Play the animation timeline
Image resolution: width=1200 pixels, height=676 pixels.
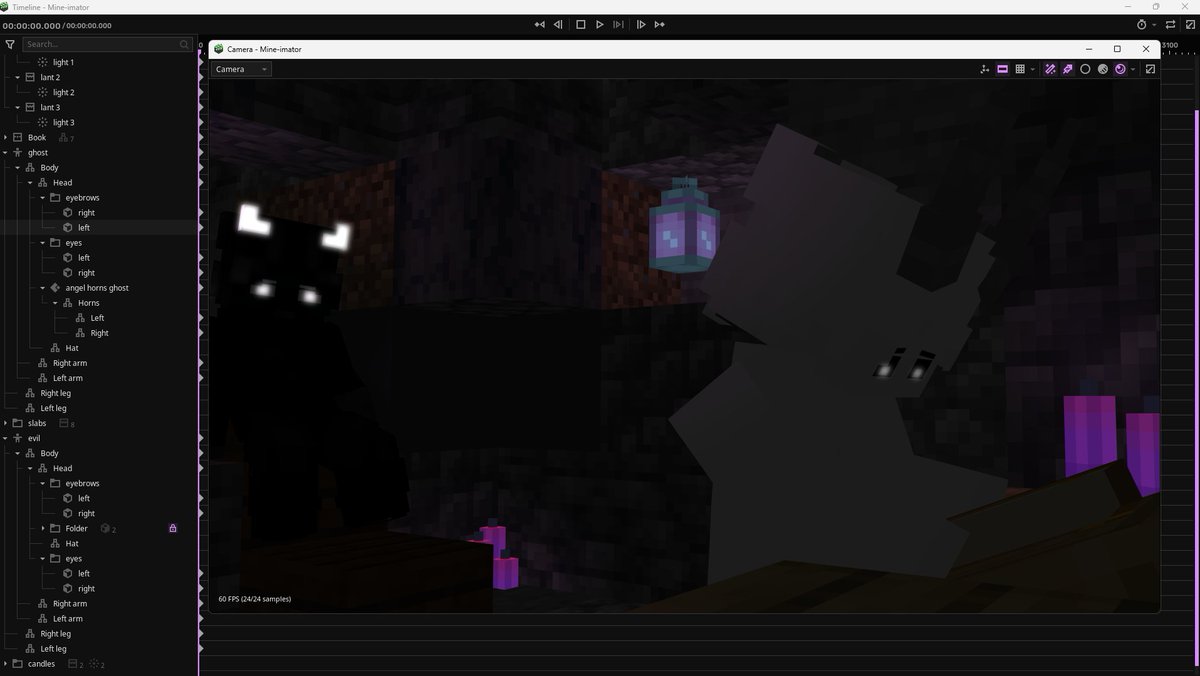(599, 24)
